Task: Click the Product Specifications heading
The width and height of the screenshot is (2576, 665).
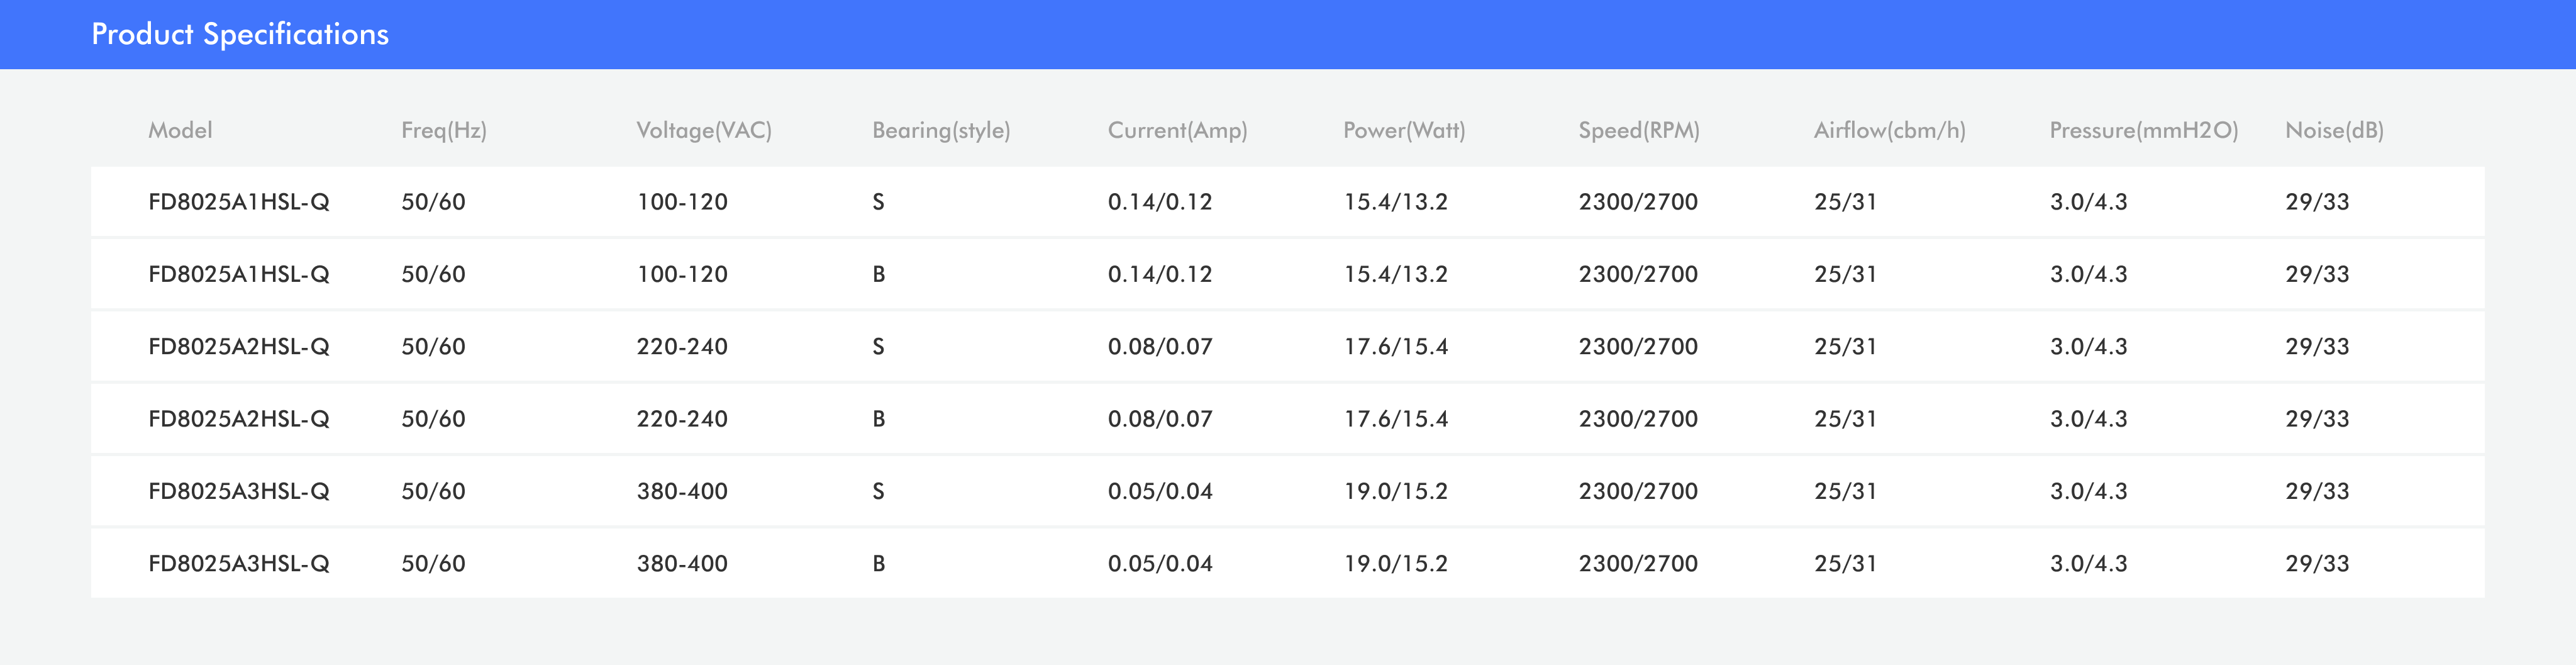Action: coord(240,34)
